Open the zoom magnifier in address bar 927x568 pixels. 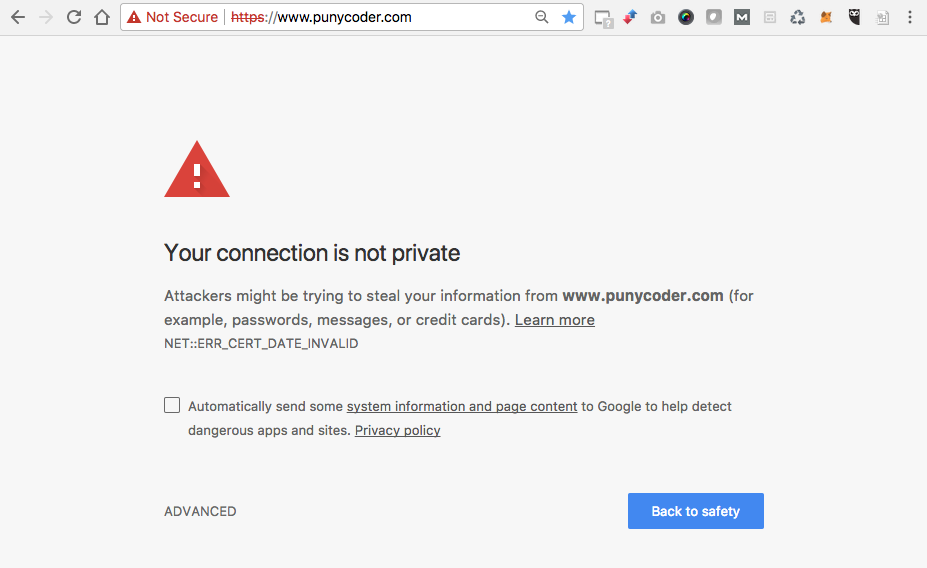[x=542, y=17]
